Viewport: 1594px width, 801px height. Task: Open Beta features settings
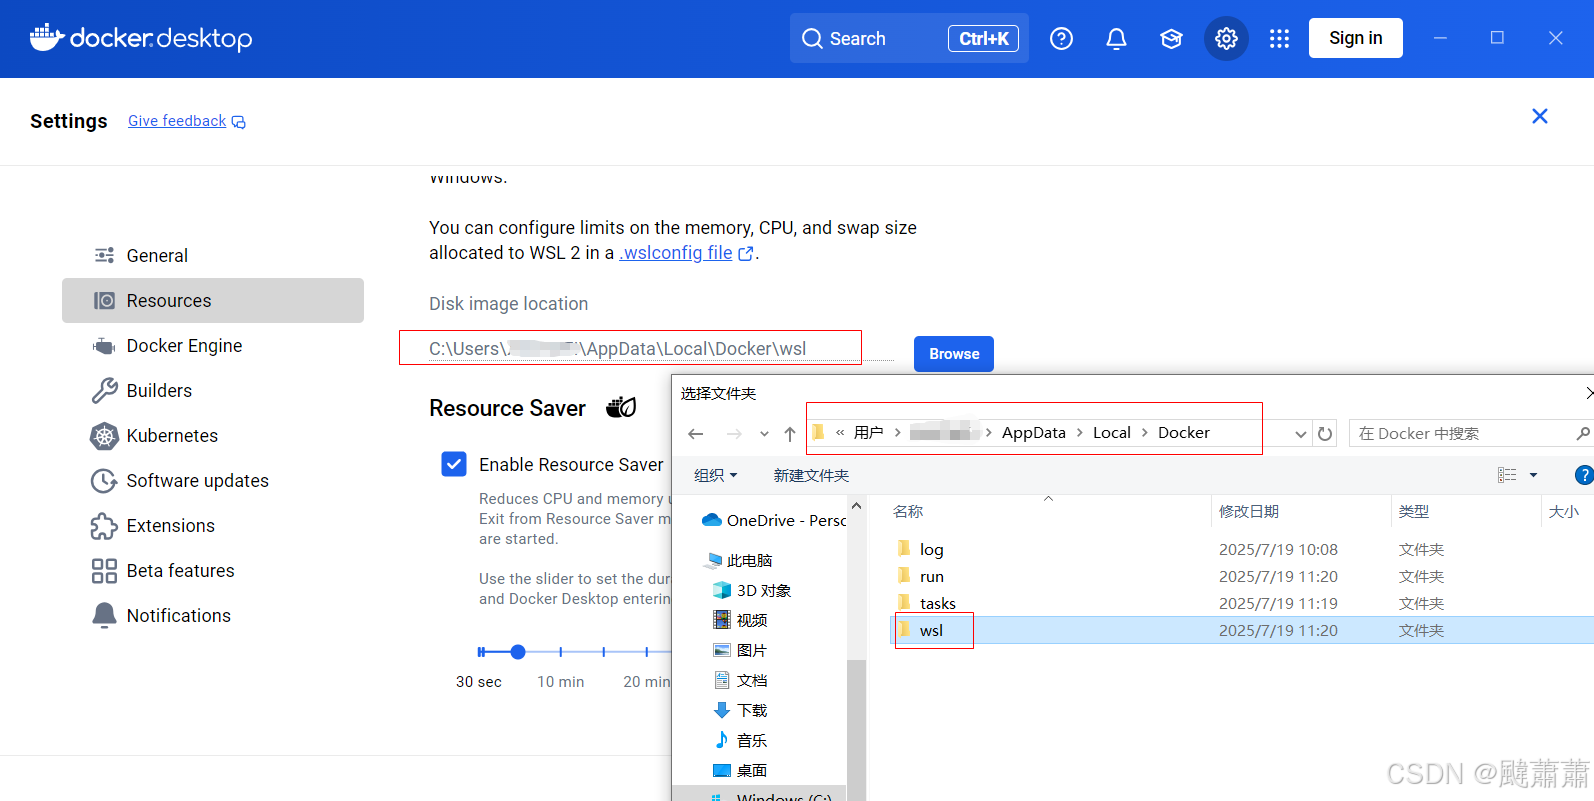(x=213, y=571)
